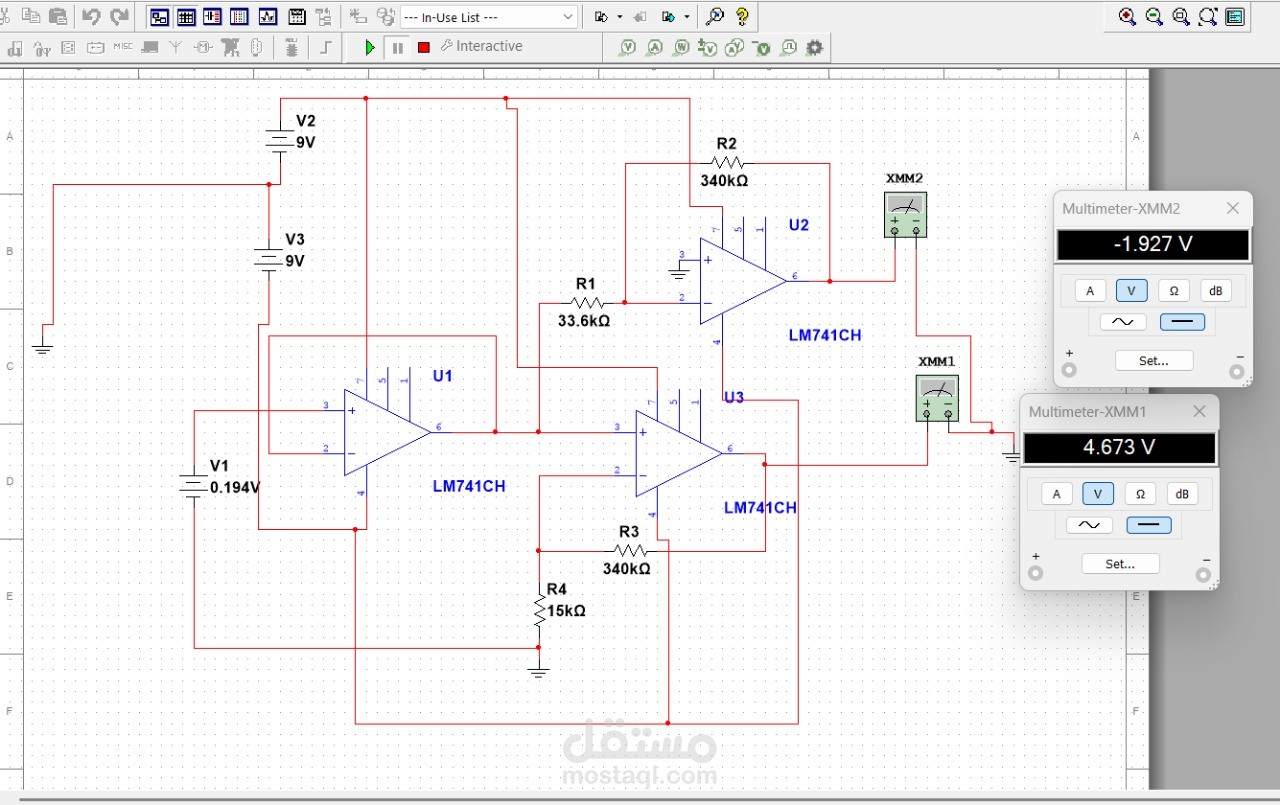Click Set... button on Multimeter-XMM2
This screenshot has height=805, width=1280.
(1154, 361)
